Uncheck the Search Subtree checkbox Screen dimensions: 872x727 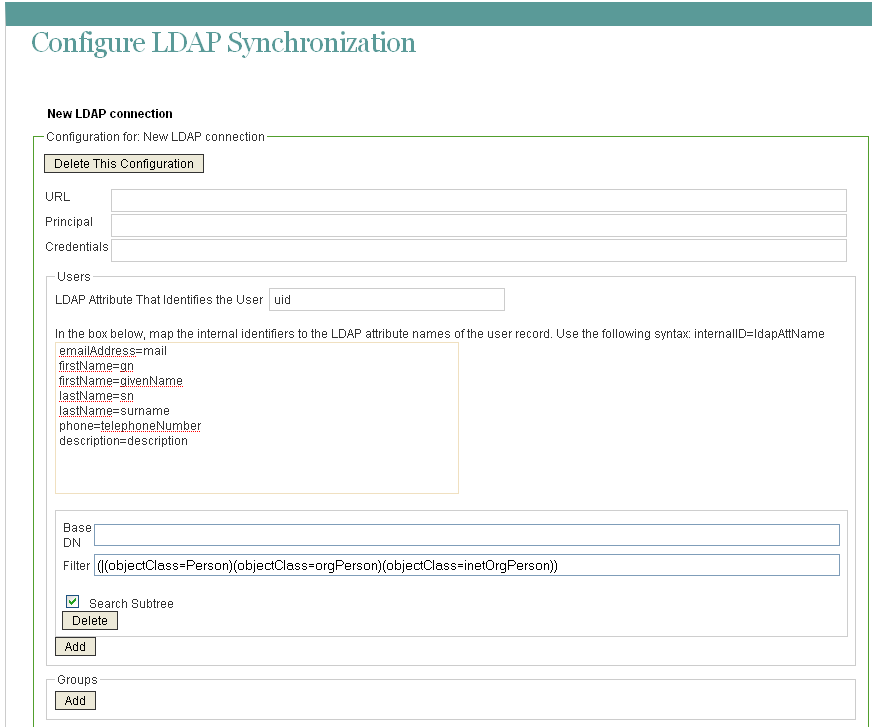(71, 600)
